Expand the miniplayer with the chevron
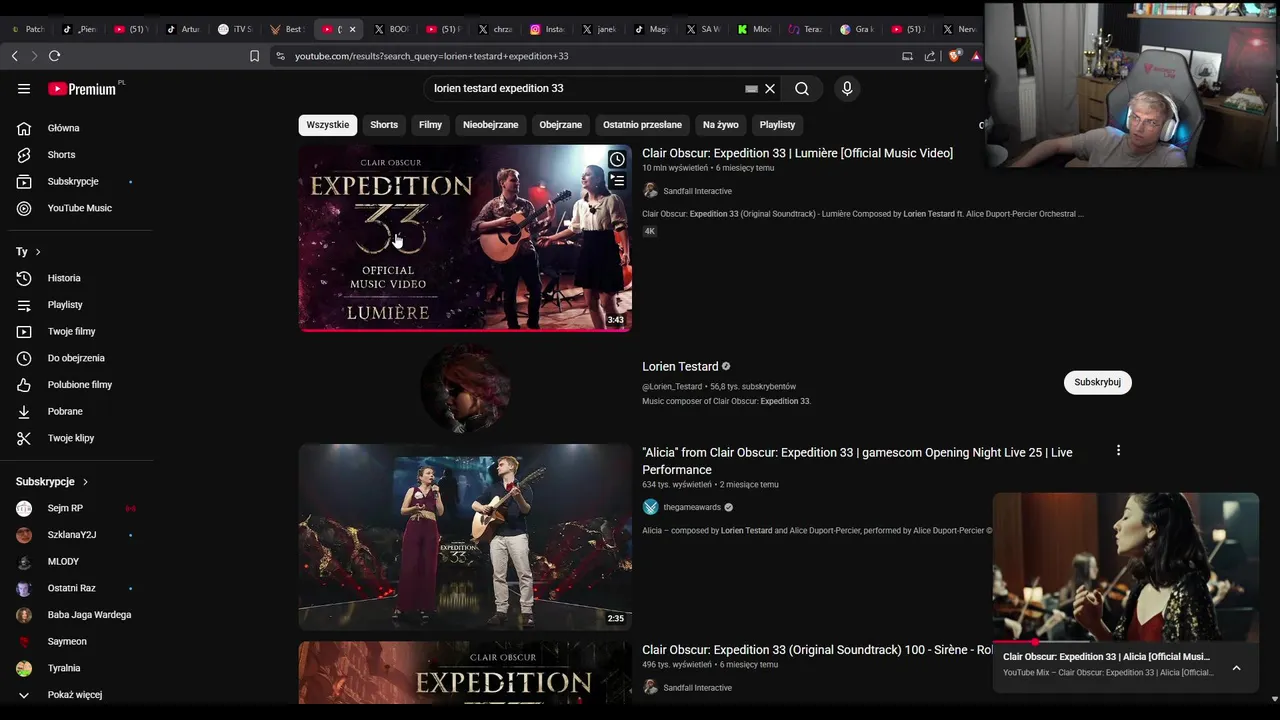Screen dimensions: 1280x720 click(1236, 668)
